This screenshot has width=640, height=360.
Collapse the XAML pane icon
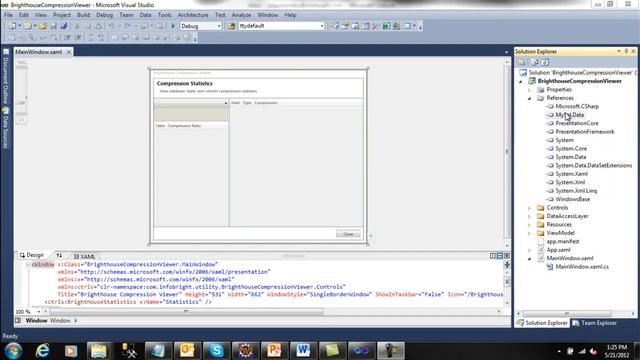point(507,256)
